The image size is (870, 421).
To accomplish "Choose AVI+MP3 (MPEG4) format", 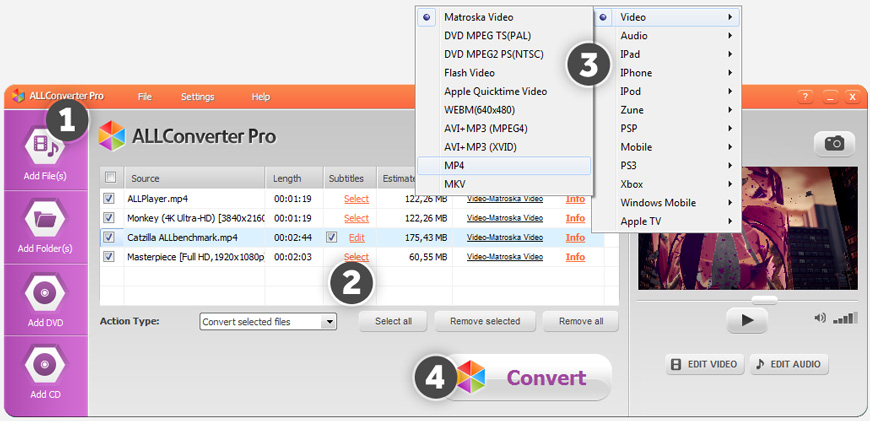I will [x=504, y=129].
